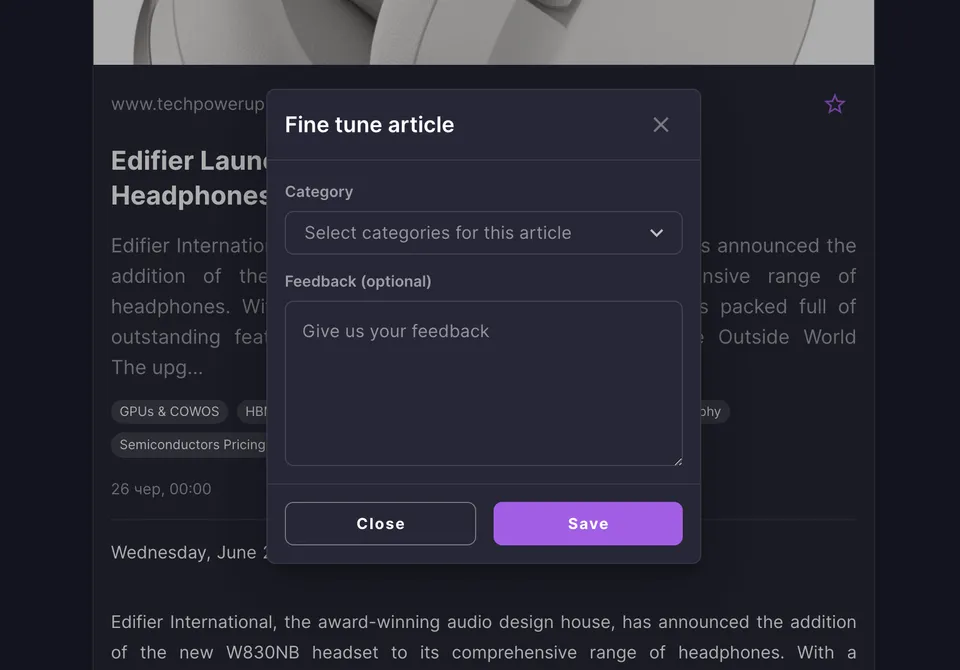Open the www.techpowerup source link
960x670 pixels.
188,104
